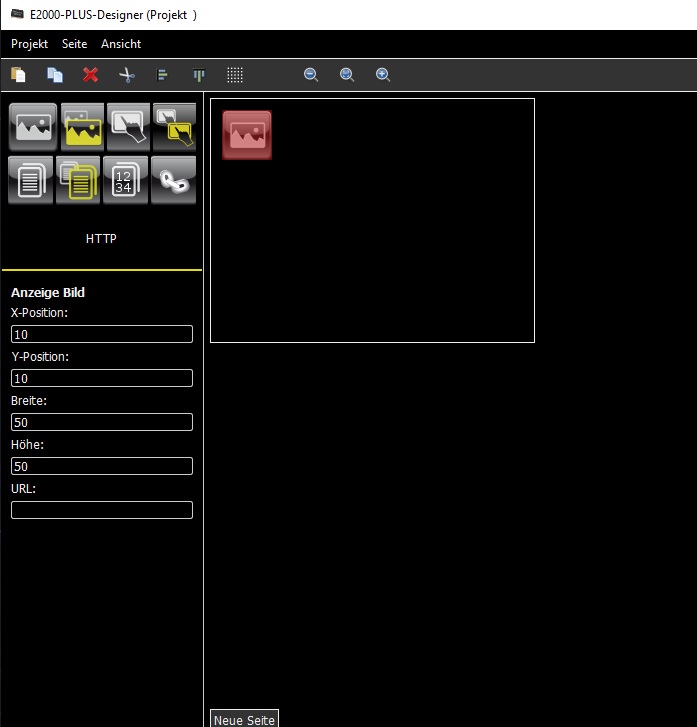The height and width of the screenshot is (727, 697).
Task: Delete selection with the red X icon
Action: 90,75
